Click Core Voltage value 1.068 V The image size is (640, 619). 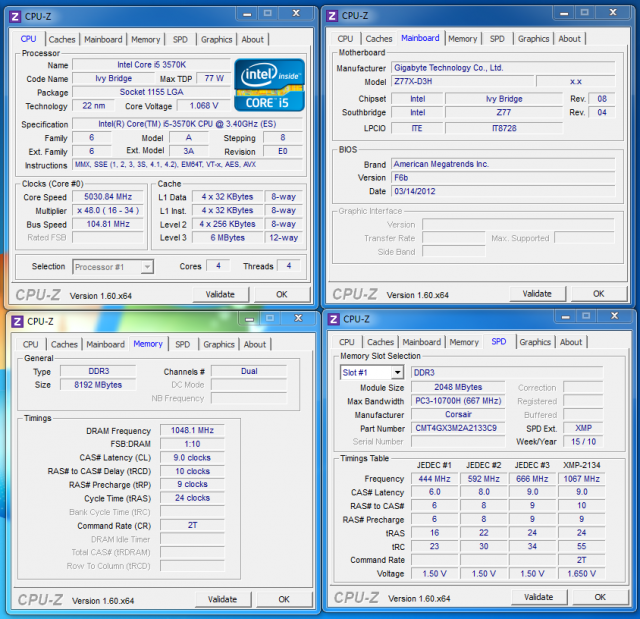pyautogui.click(x=204, y=106)
